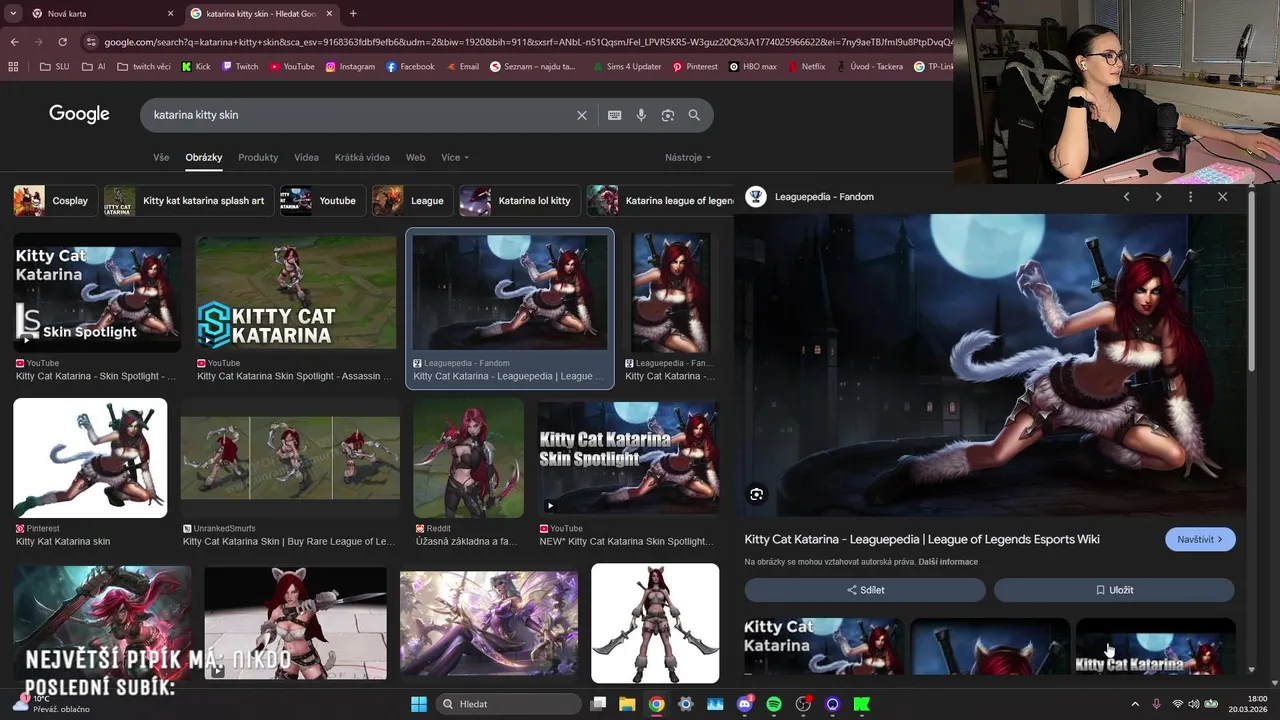Switch to the Nová karta browser tab
The width and height of the screenshot is (1280, 720).
click(100, 14)
